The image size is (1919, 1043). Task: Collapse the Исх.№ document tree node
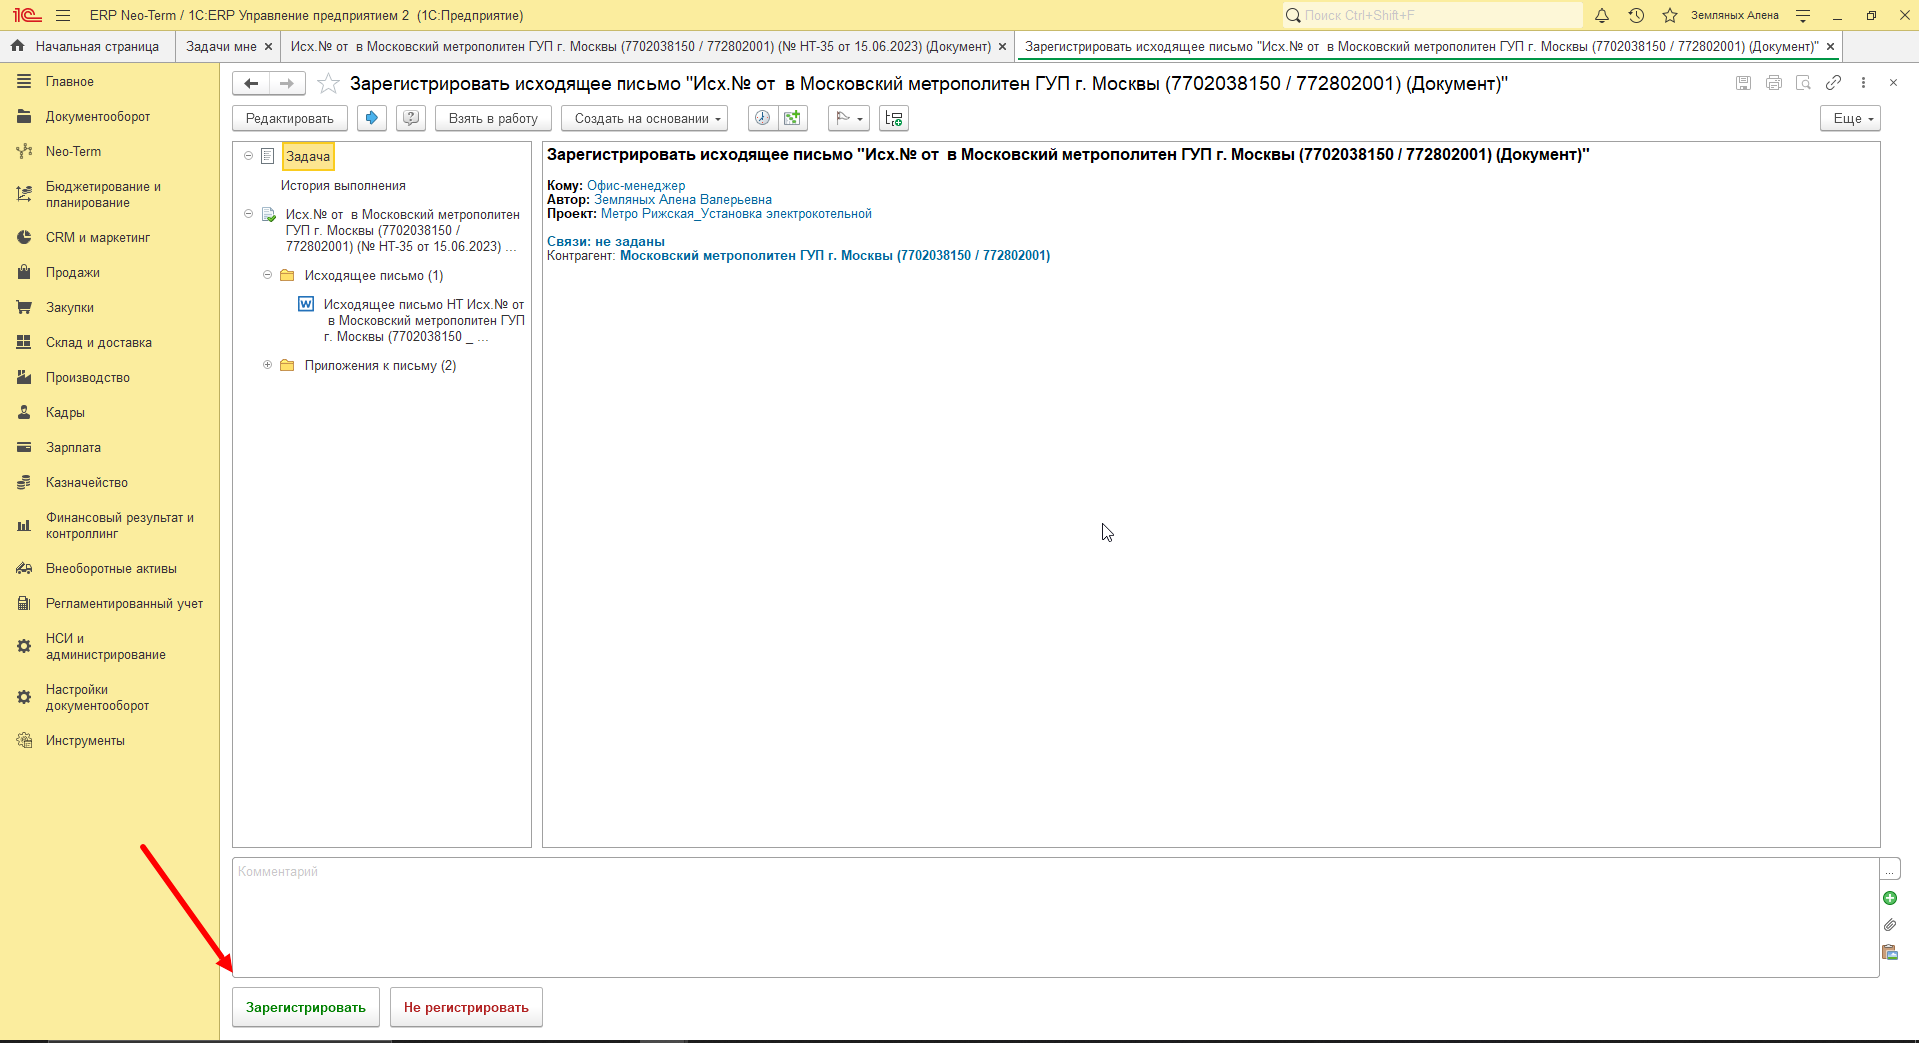pyautogui.click(x=249, y=214)
